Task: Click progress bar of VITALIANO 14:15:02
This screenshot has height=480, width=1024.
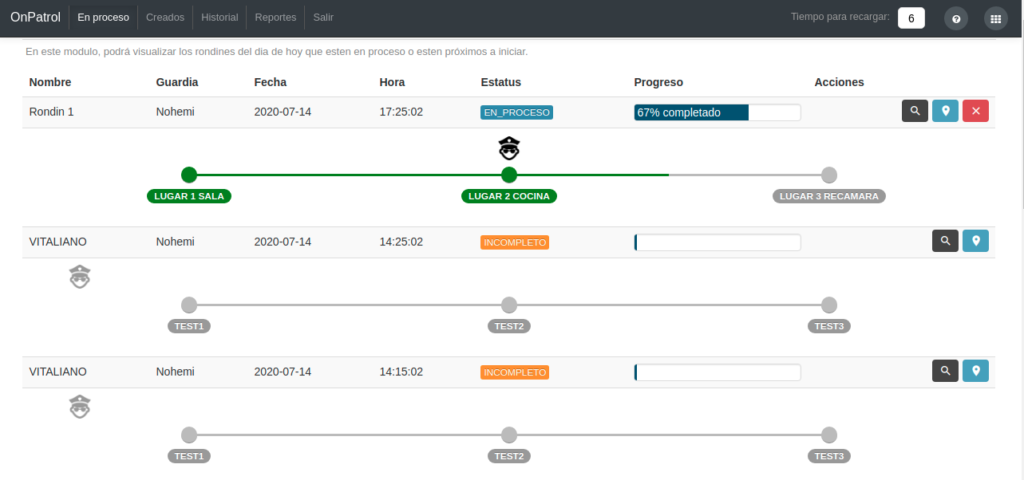Action: pos(717,372)
